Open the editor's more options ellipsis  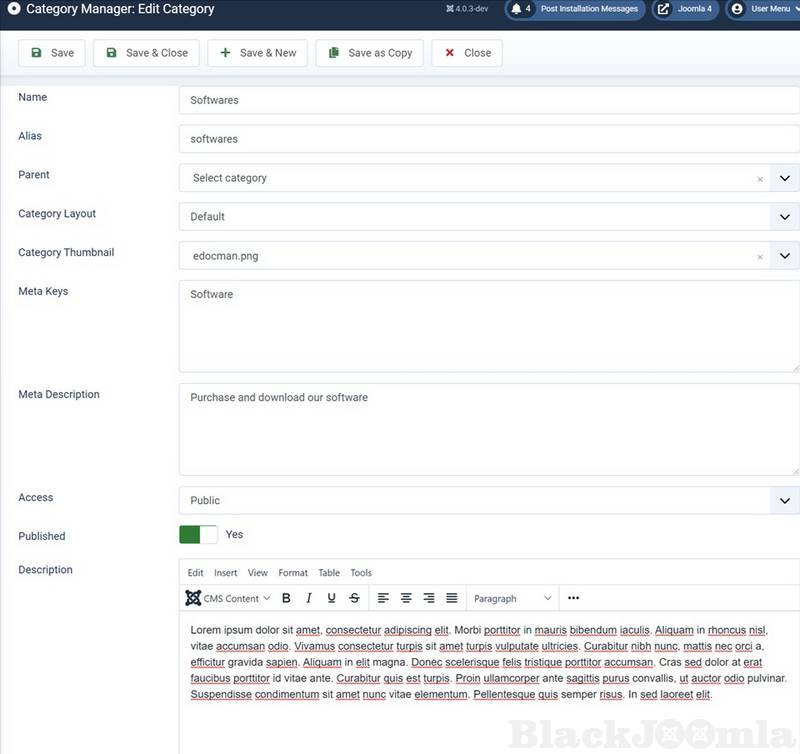click(573, 598)
